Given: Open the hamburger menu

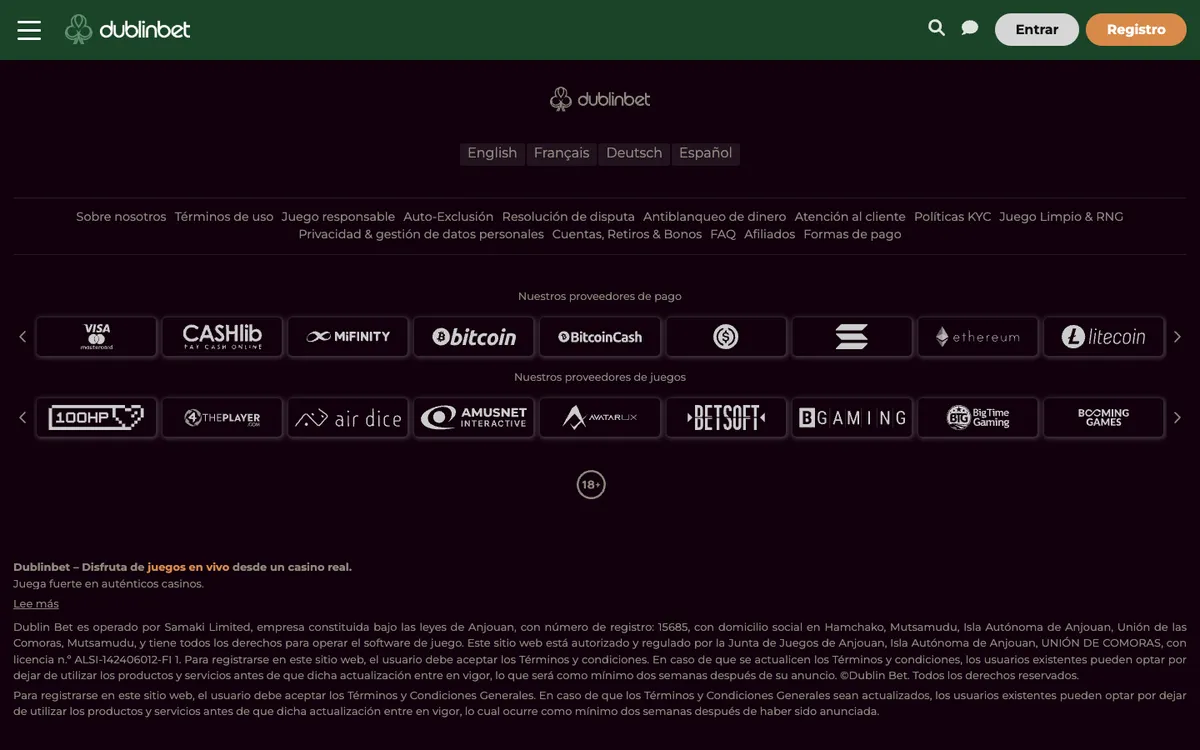Looking at the screenshot, I should tap(29, 30).
